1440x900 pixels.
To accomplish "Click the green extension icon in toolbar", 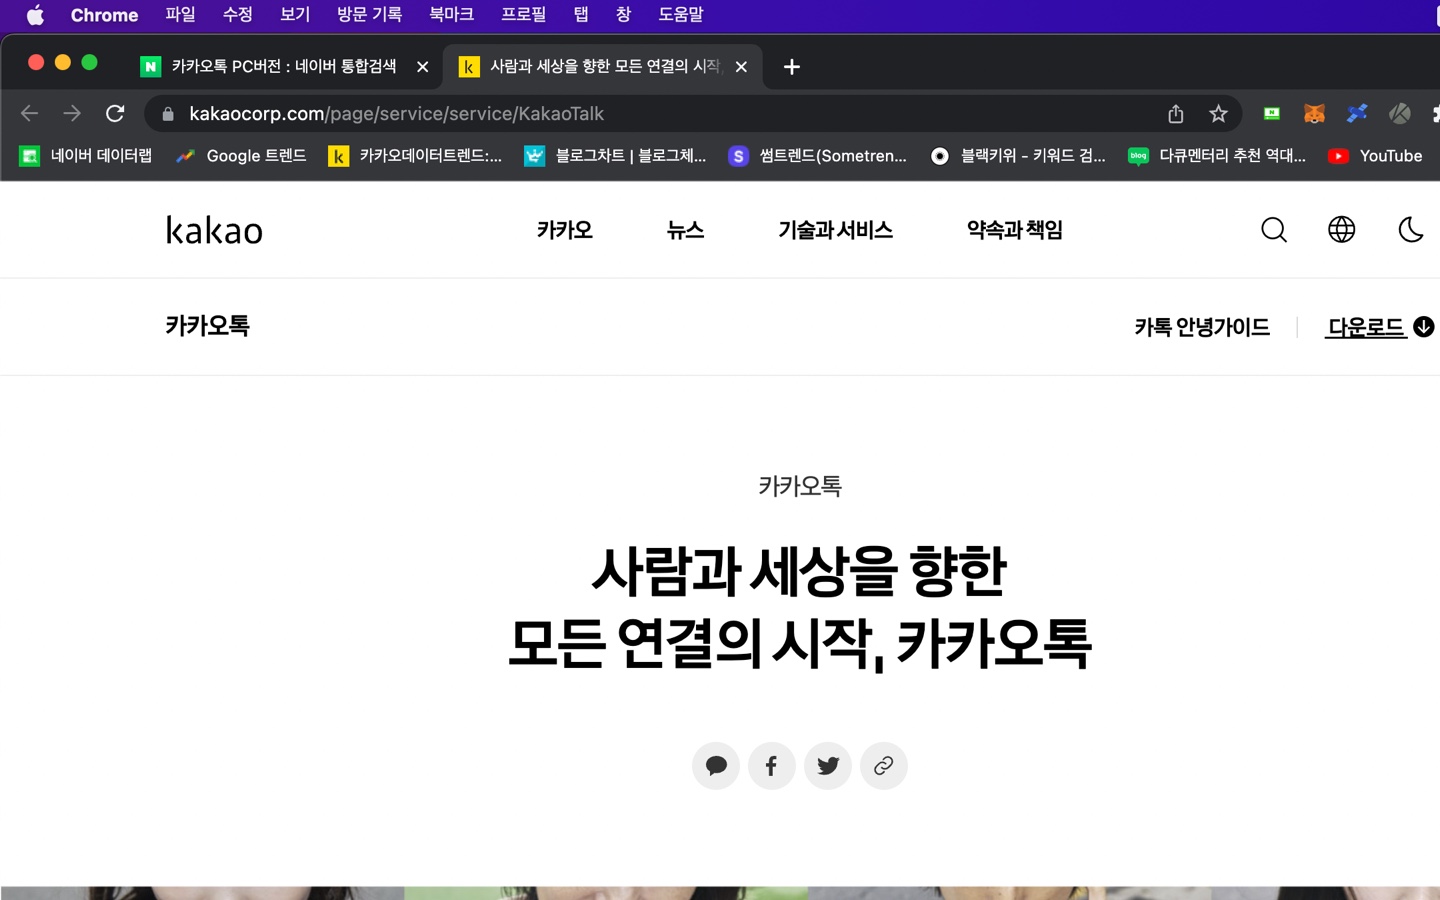I will tap(1272, 114).
